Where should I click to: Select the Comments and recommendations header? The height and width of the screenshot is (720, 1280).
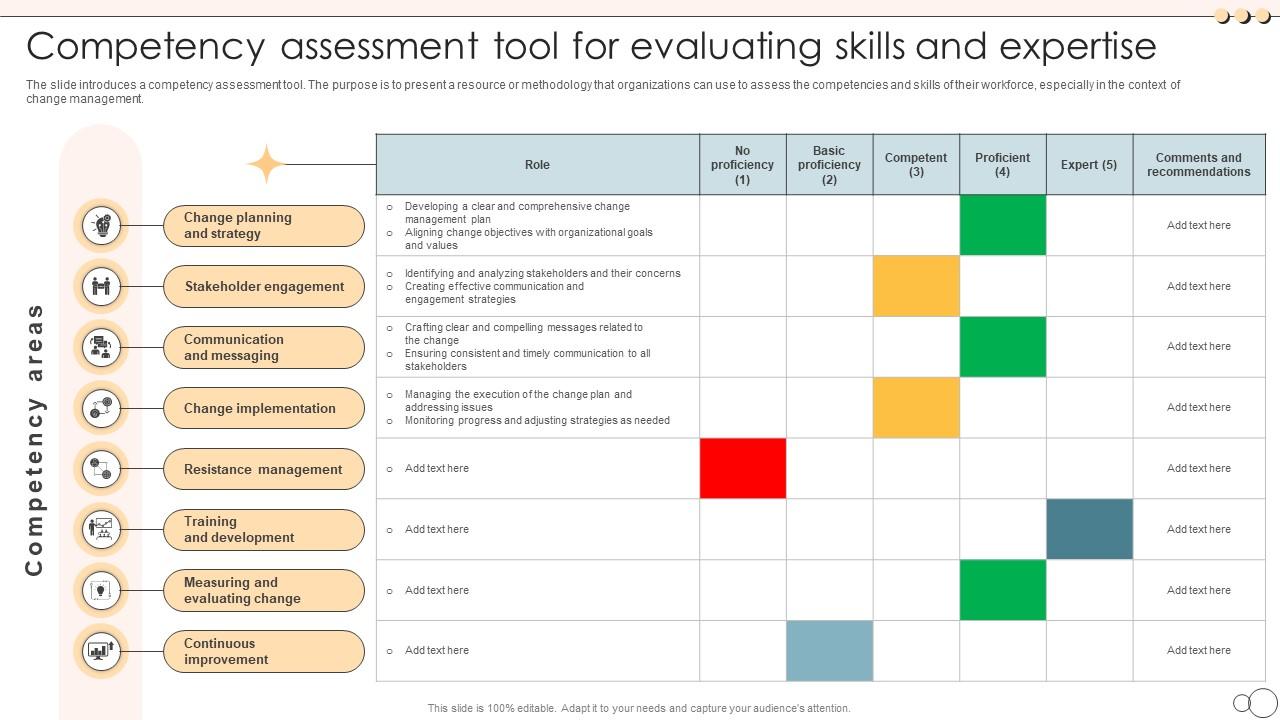(1198, 165)
